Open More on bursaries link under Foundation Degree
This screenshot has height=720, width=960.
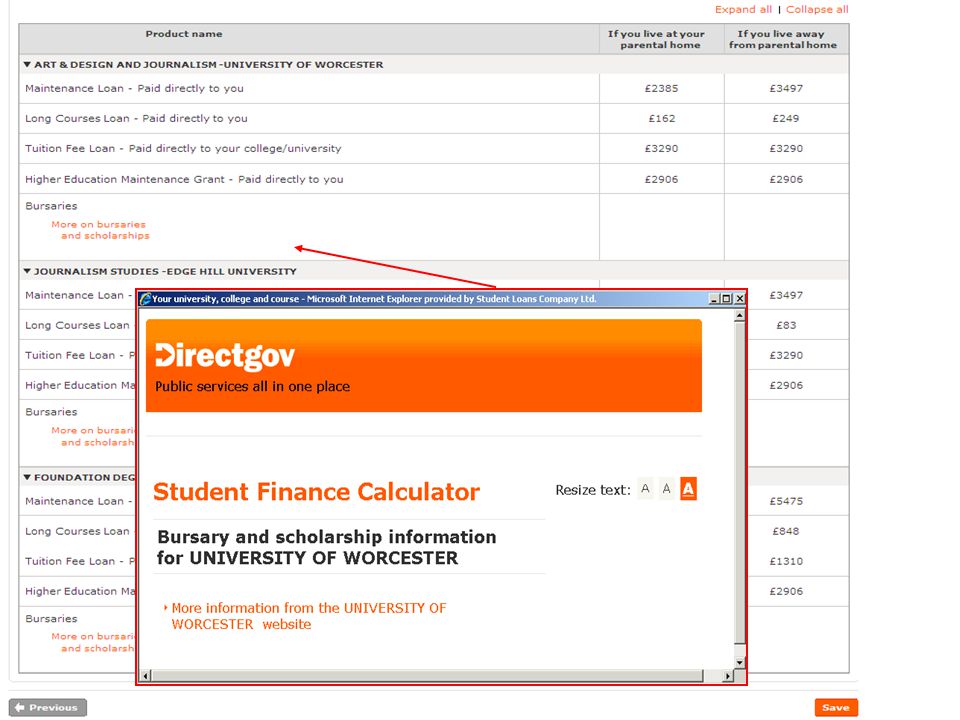click(x=93, y=642)
